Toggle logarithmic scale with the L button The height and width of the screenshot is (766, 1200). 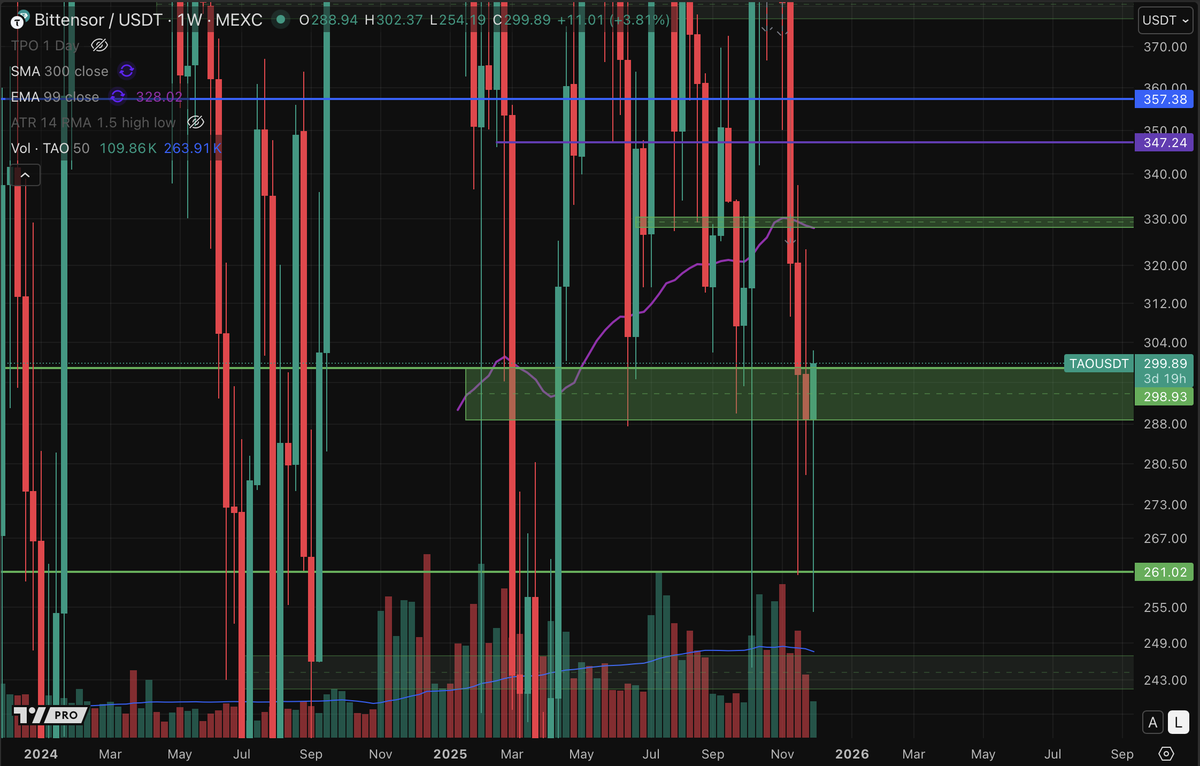tap(1178, 722)
